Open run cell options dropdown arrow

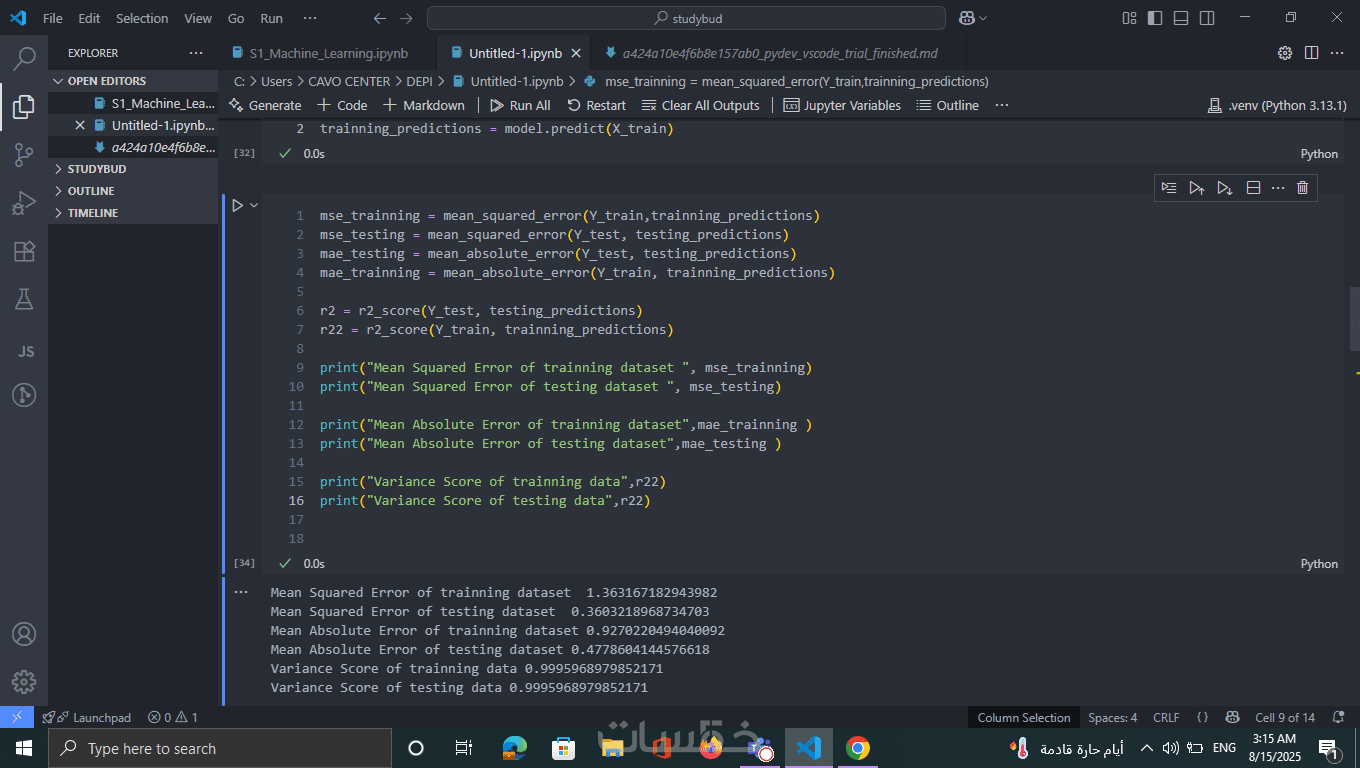[254, 205]
